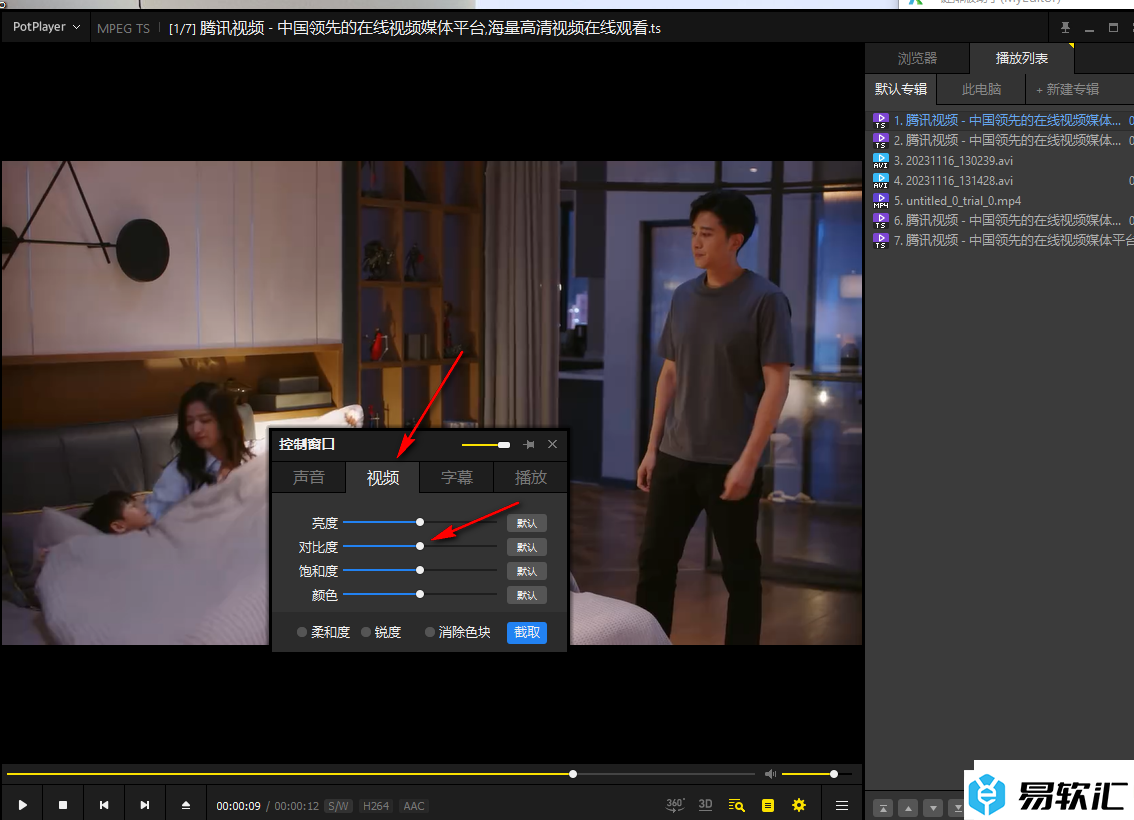This screenshot has width=1134, height=820.
Task: Adjust the 亮度 brightness slider
Action: [419, 522]
